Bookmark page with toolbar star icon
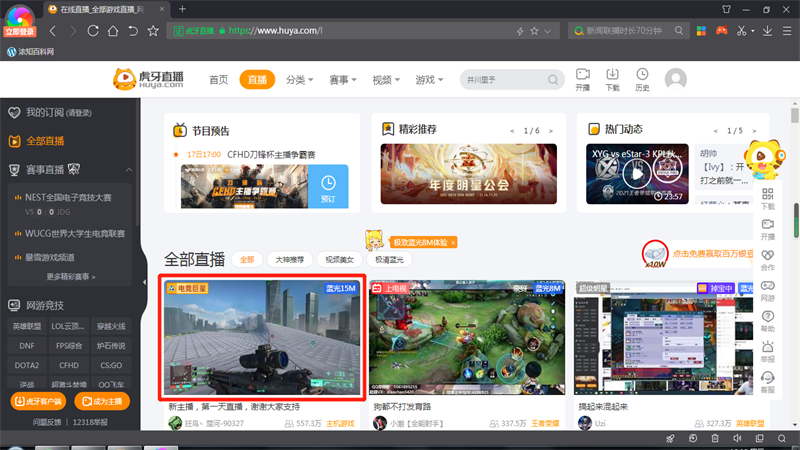This screenshot has width=800, height=450. (x=153, y=31)
